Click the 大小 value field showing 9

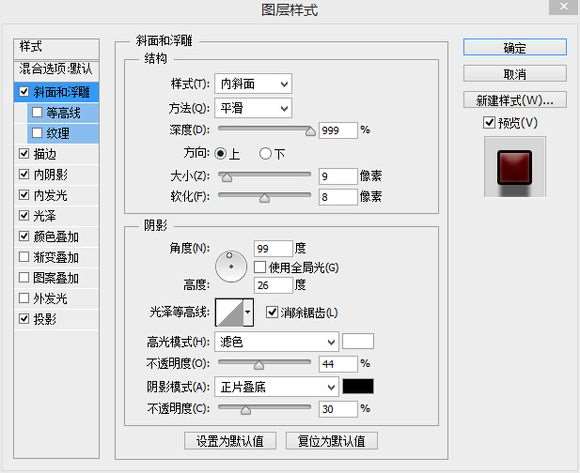[338, 176]
